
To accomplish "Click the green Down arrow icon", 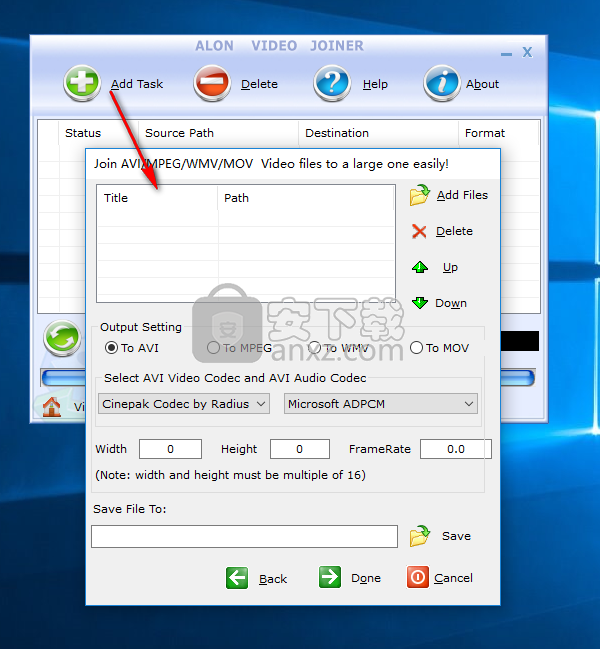I will [x=420, y=303].
